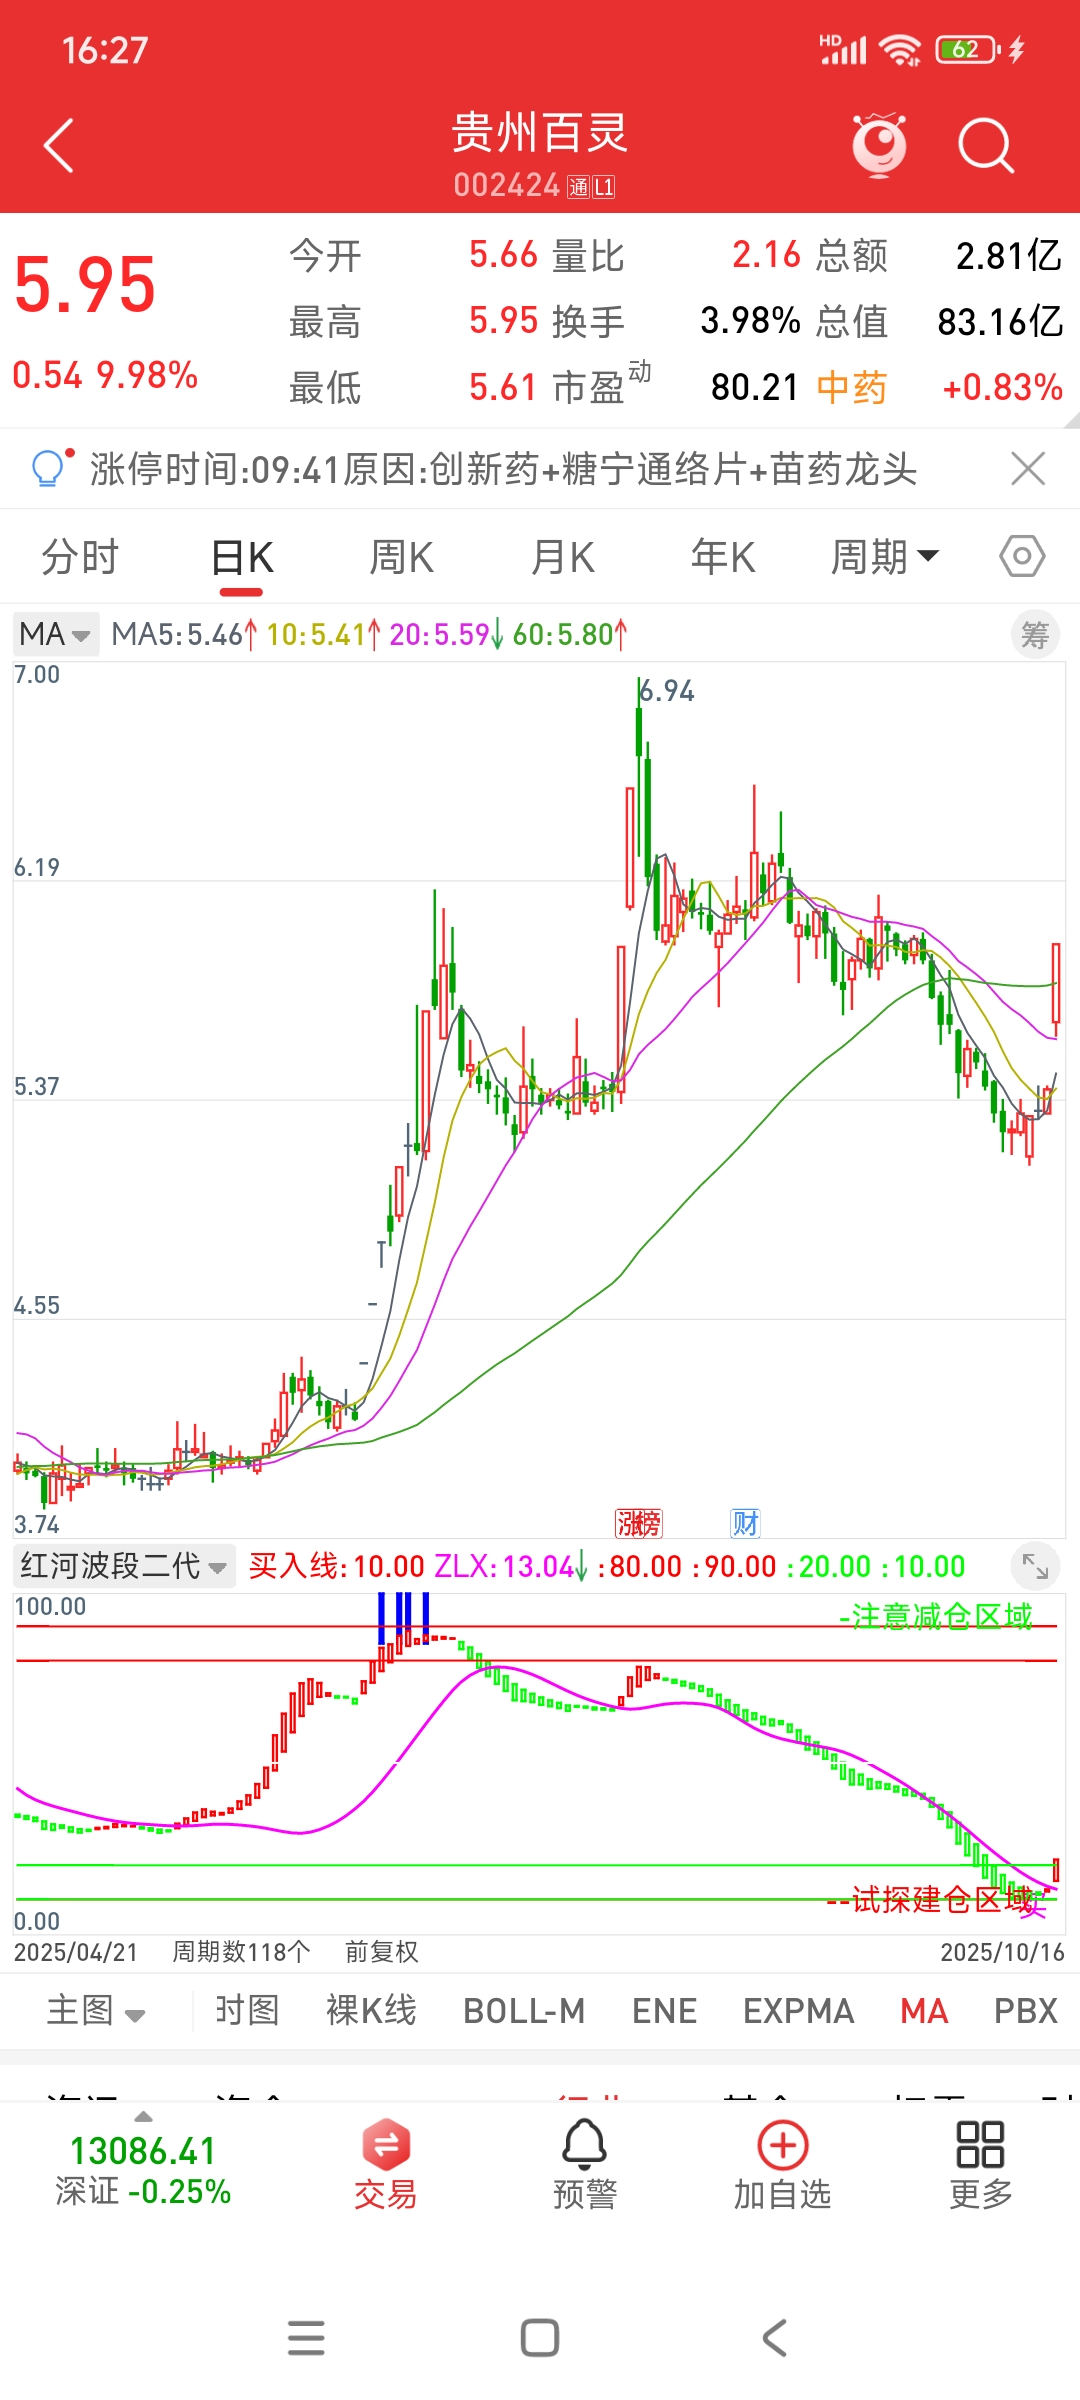Open the MA indicator dropdown
The width and height of the screenshot is (1080, 2400).
56,634
